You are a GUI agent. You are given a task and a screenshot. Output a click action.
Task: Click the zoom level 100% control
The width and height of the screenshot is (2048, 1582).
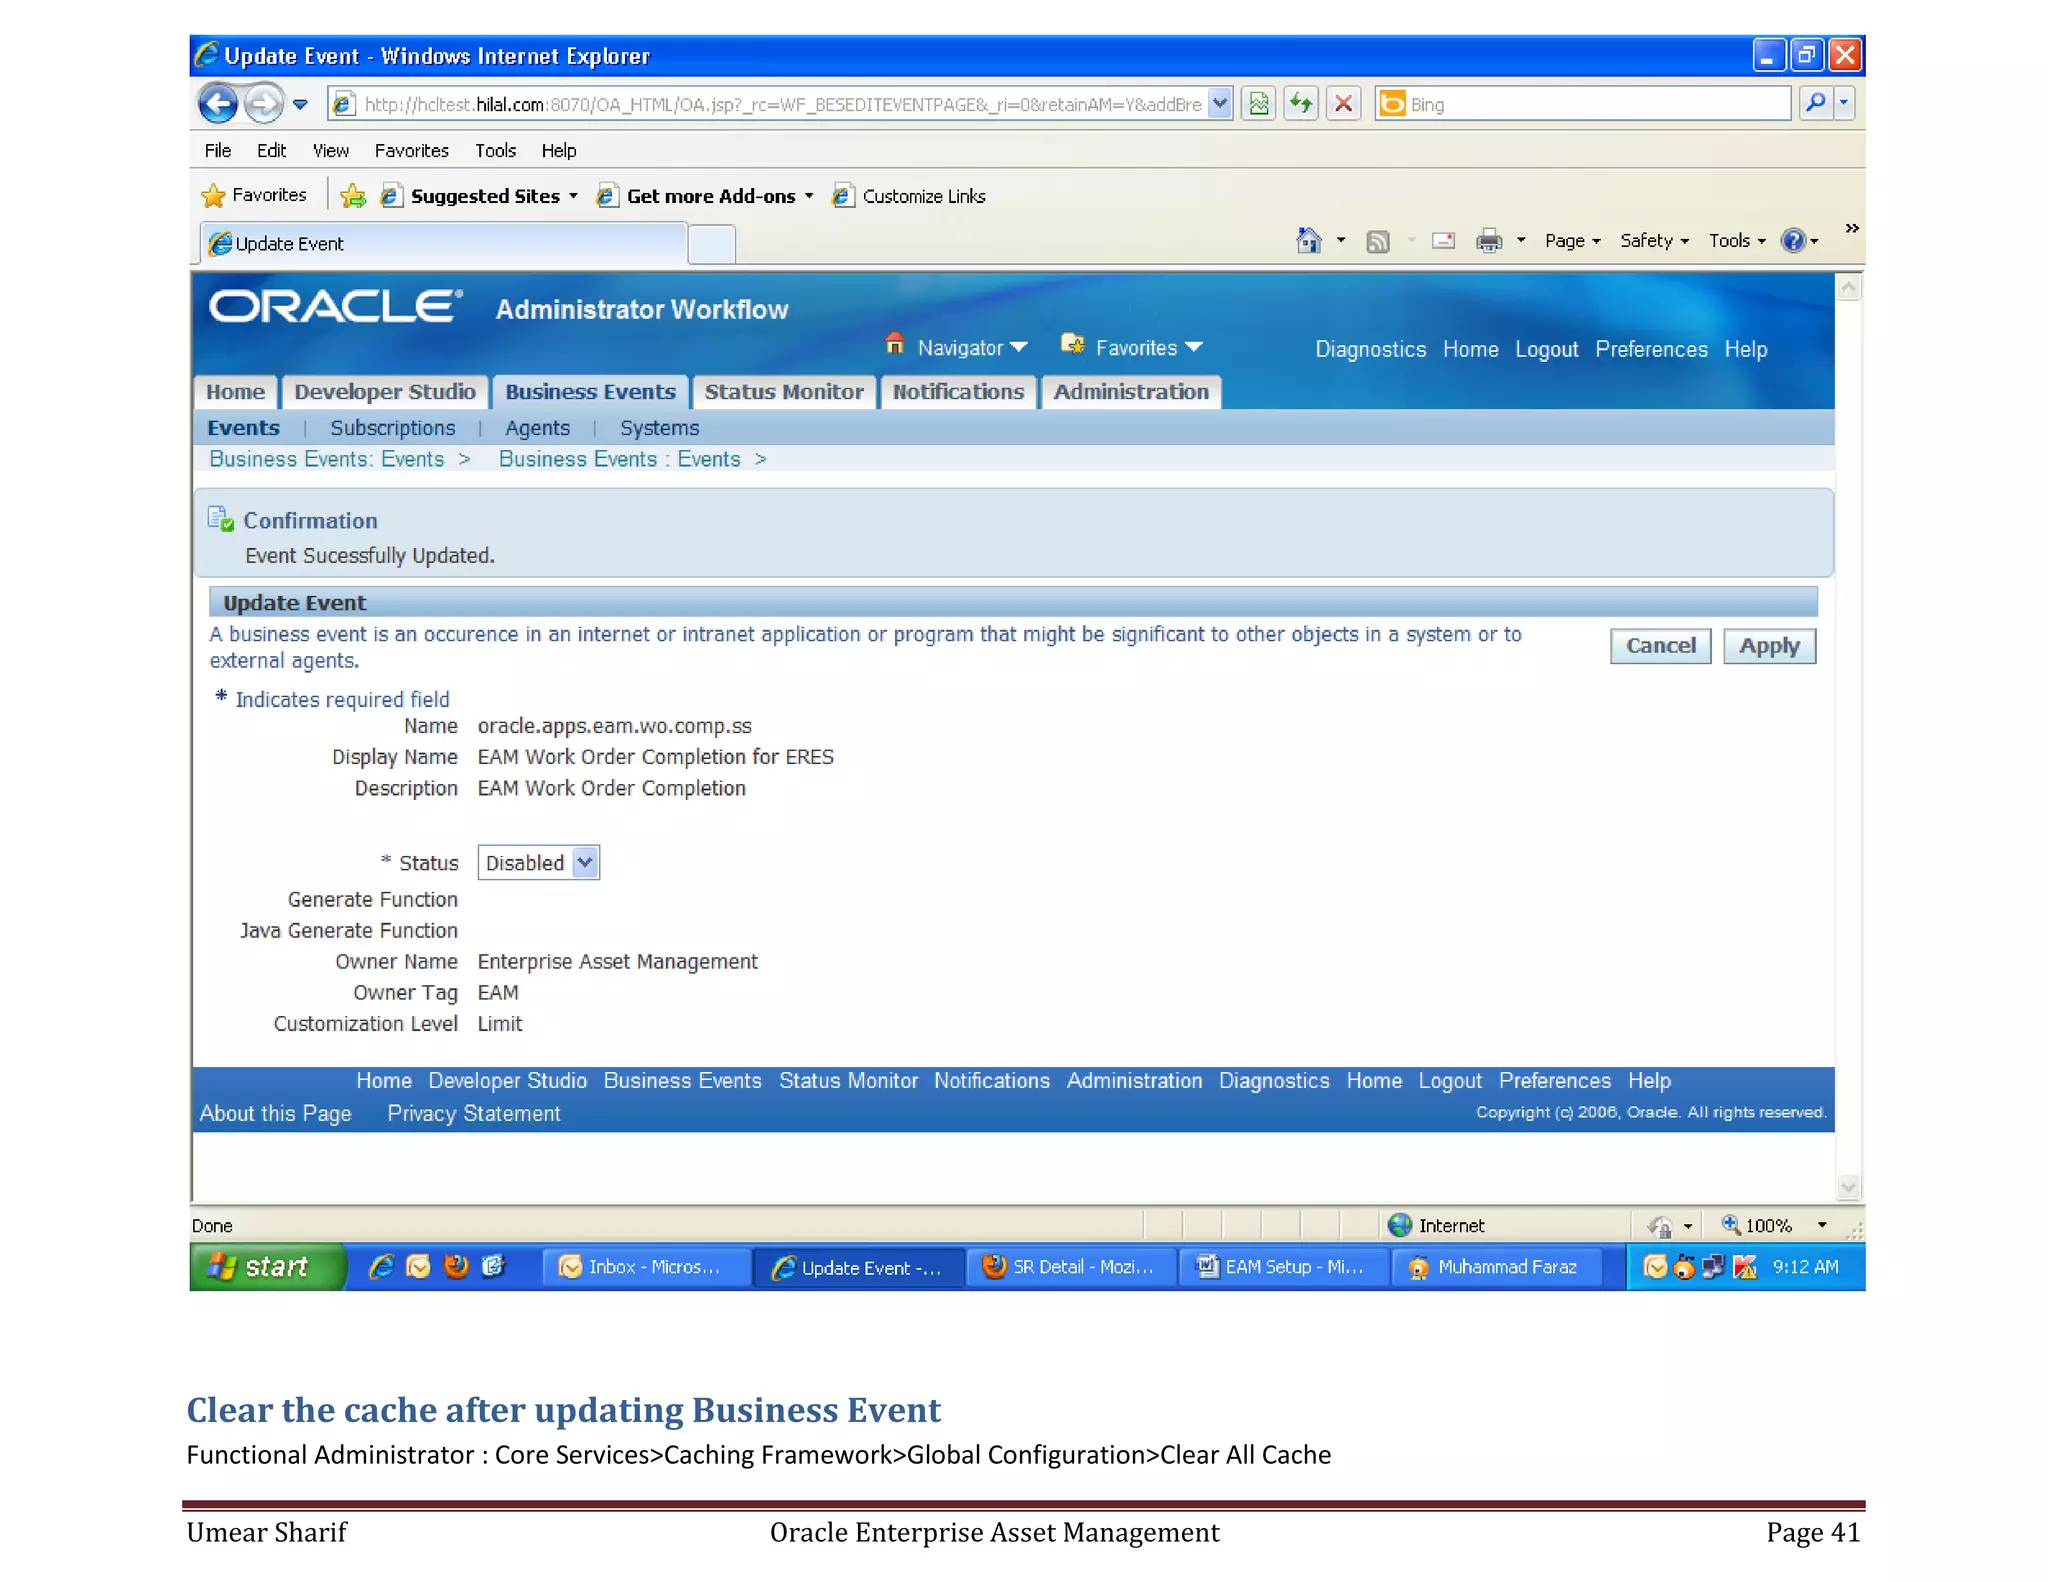click(x=1767, y=1225)
